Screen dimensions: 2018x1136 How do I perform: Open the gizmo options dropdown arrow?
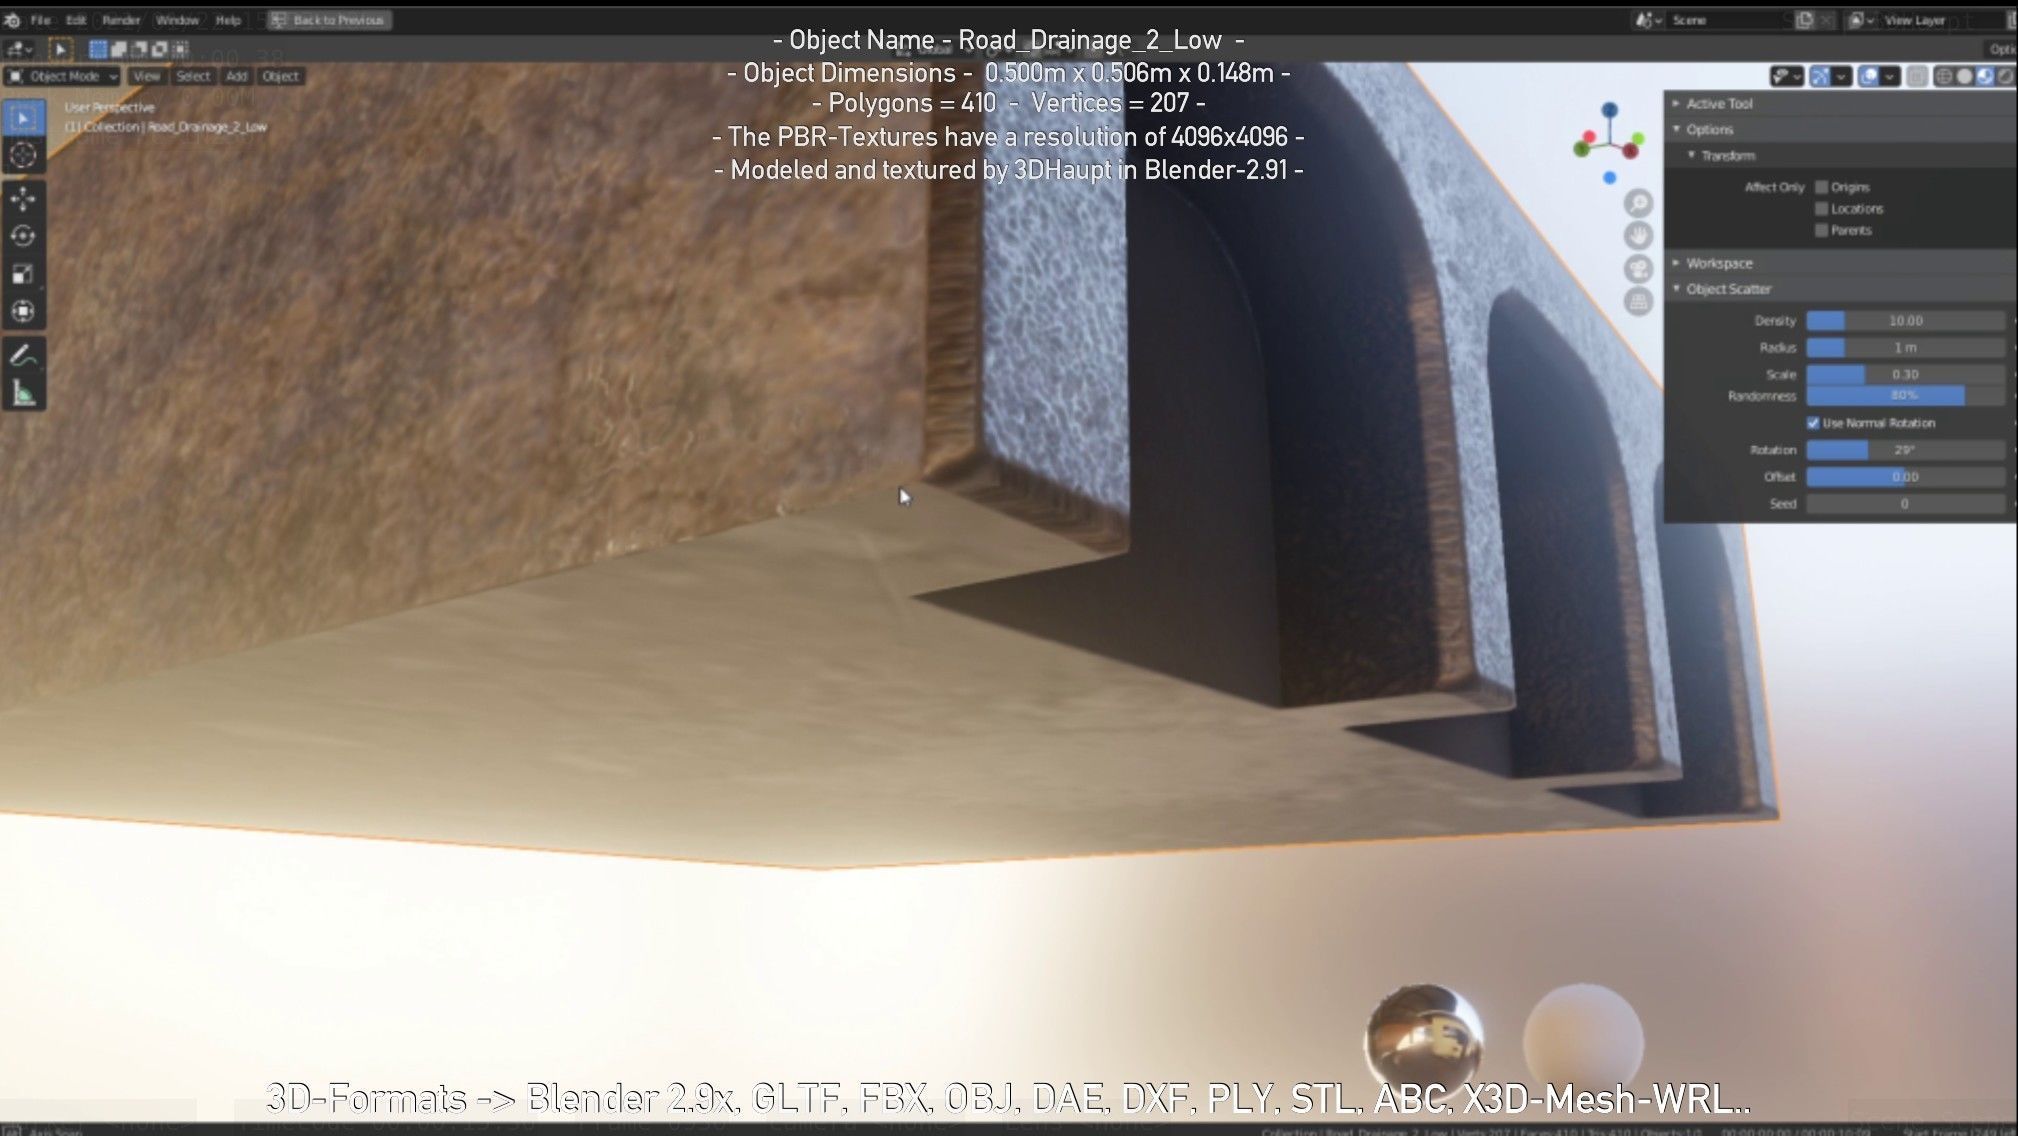pos(1841,76)
